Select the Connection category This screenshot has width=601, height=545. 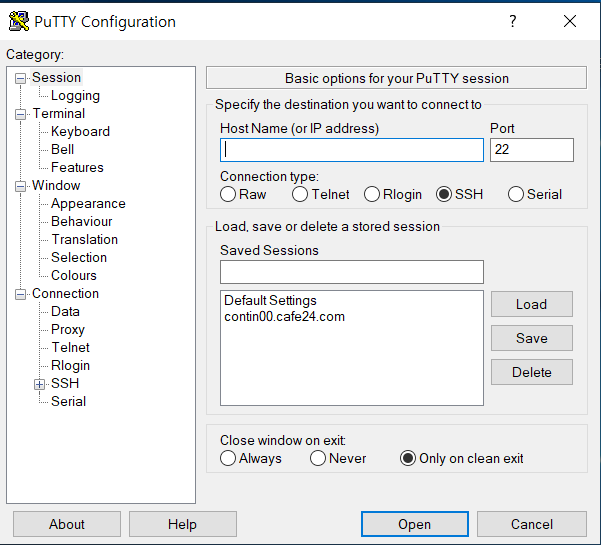(x=66, y=294)
